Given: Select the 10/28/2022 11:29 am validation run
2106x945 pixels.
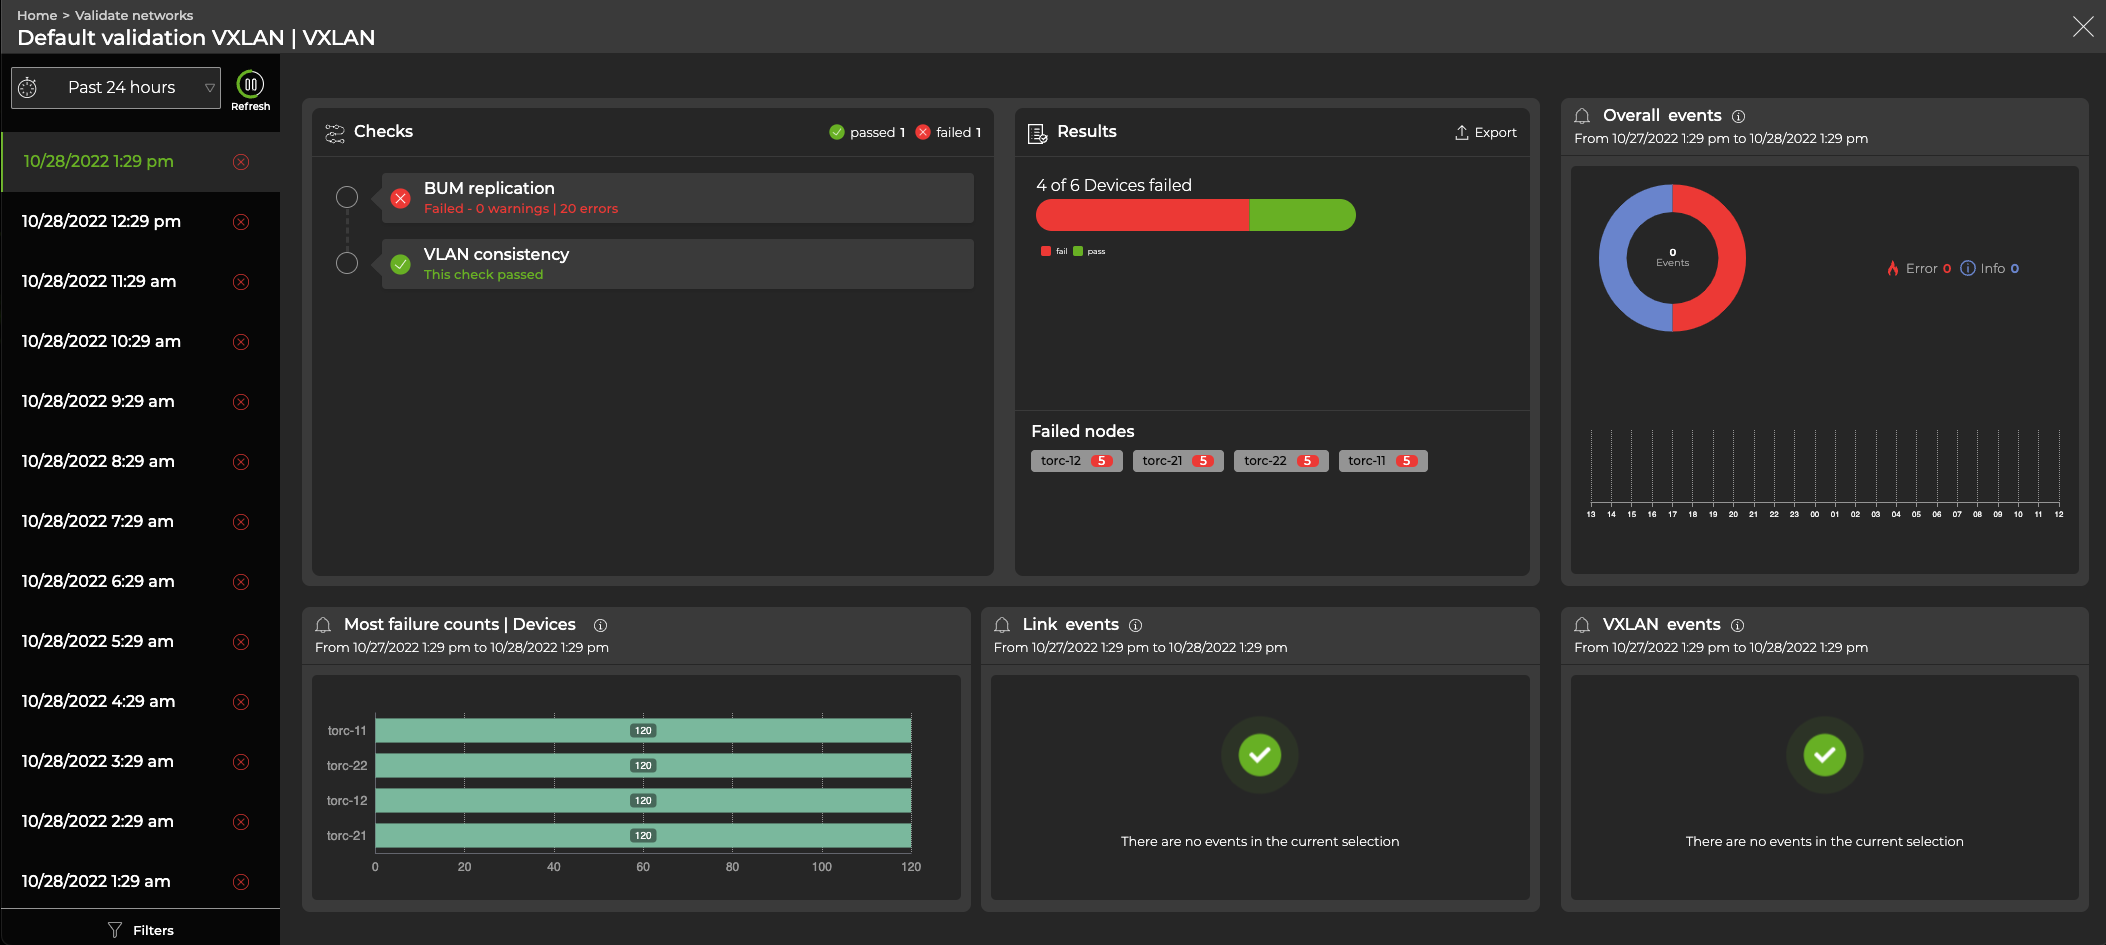Looking at the screenshot, I should coord(99,282).
